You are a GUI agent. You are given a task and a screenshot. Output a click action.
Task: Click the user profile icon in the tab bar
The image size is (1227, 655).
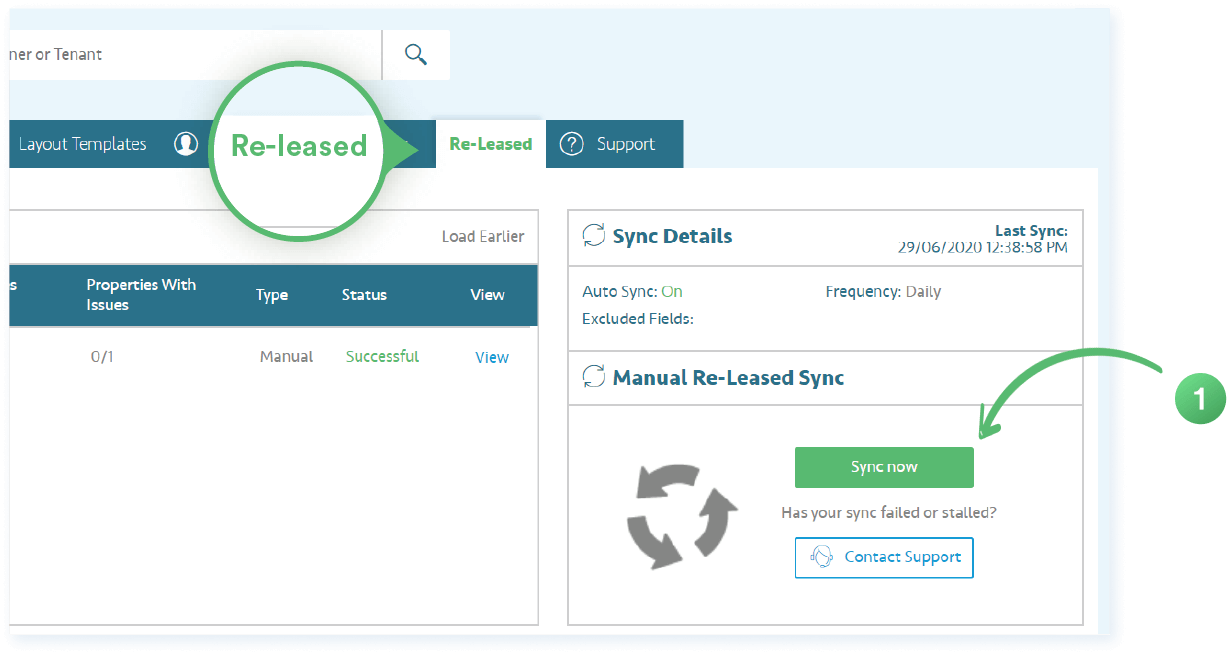click(x=186, y=144)
